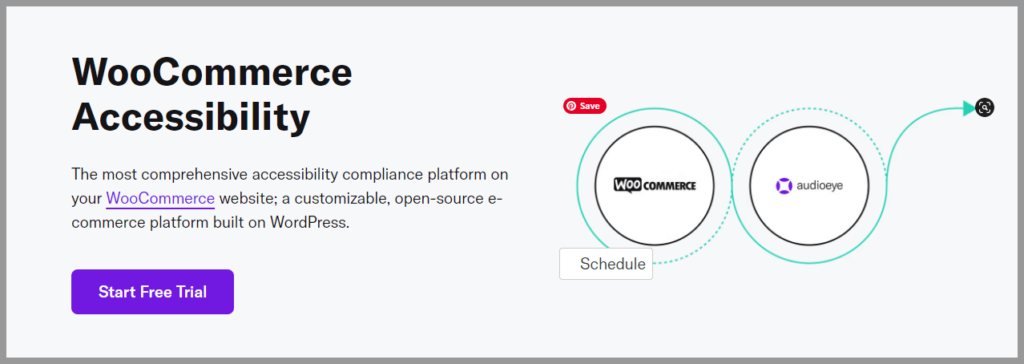Click the WooCommerce Accessibility heading
The height and width of the screenshot is (364, 1024).
[212, 95]
